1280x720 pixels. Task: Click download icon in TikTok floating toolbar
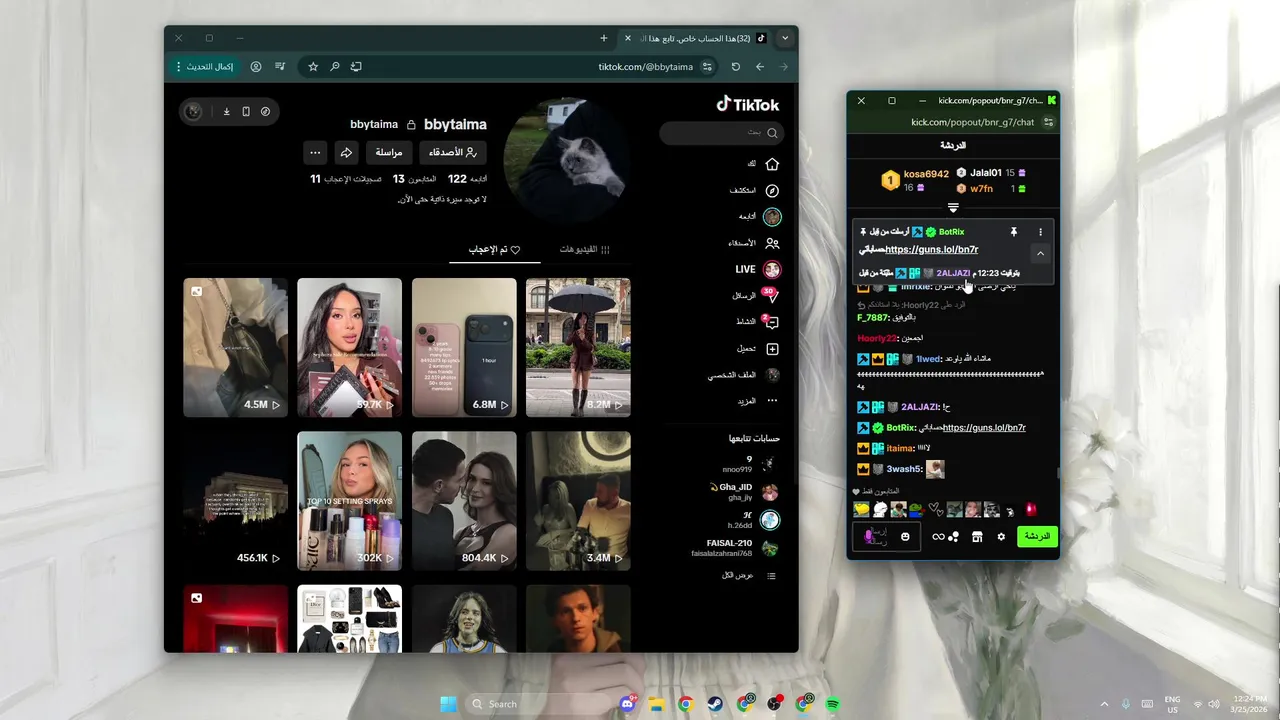[x=227, y=111]
